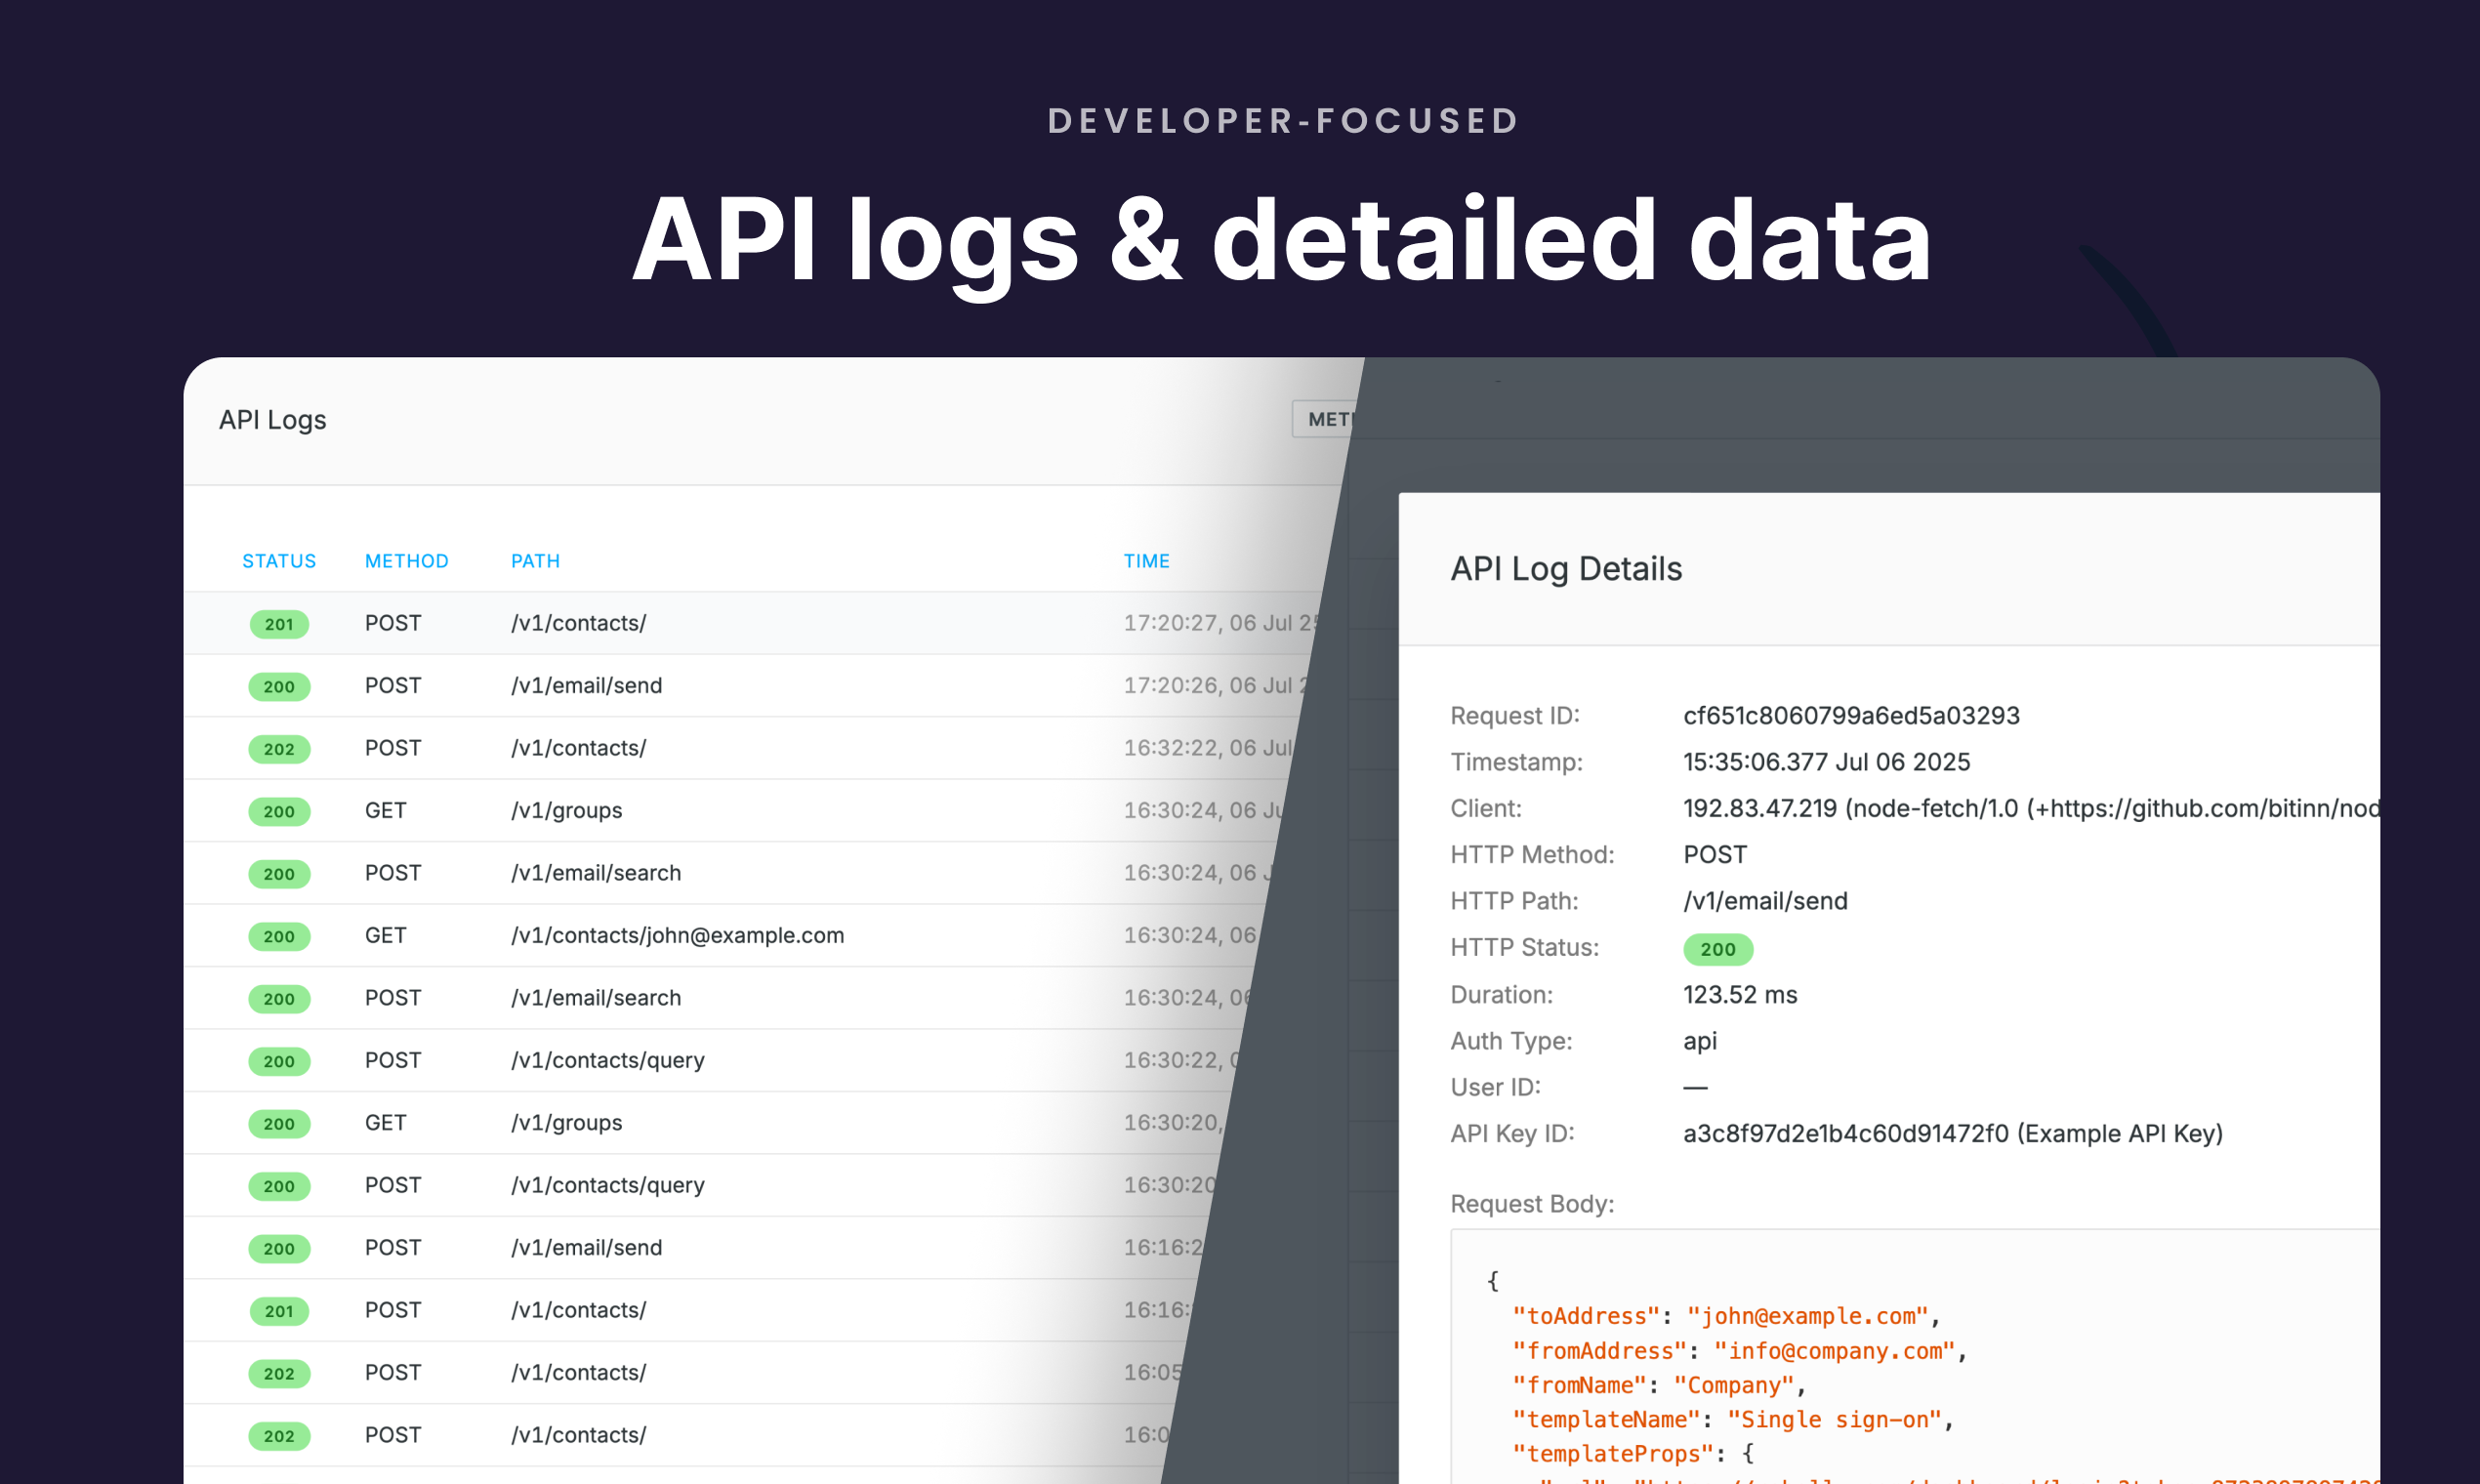This screenshot has height=1484, width=2480.
Task: Sort by the METHOD column header
Action: click(406, 561)
